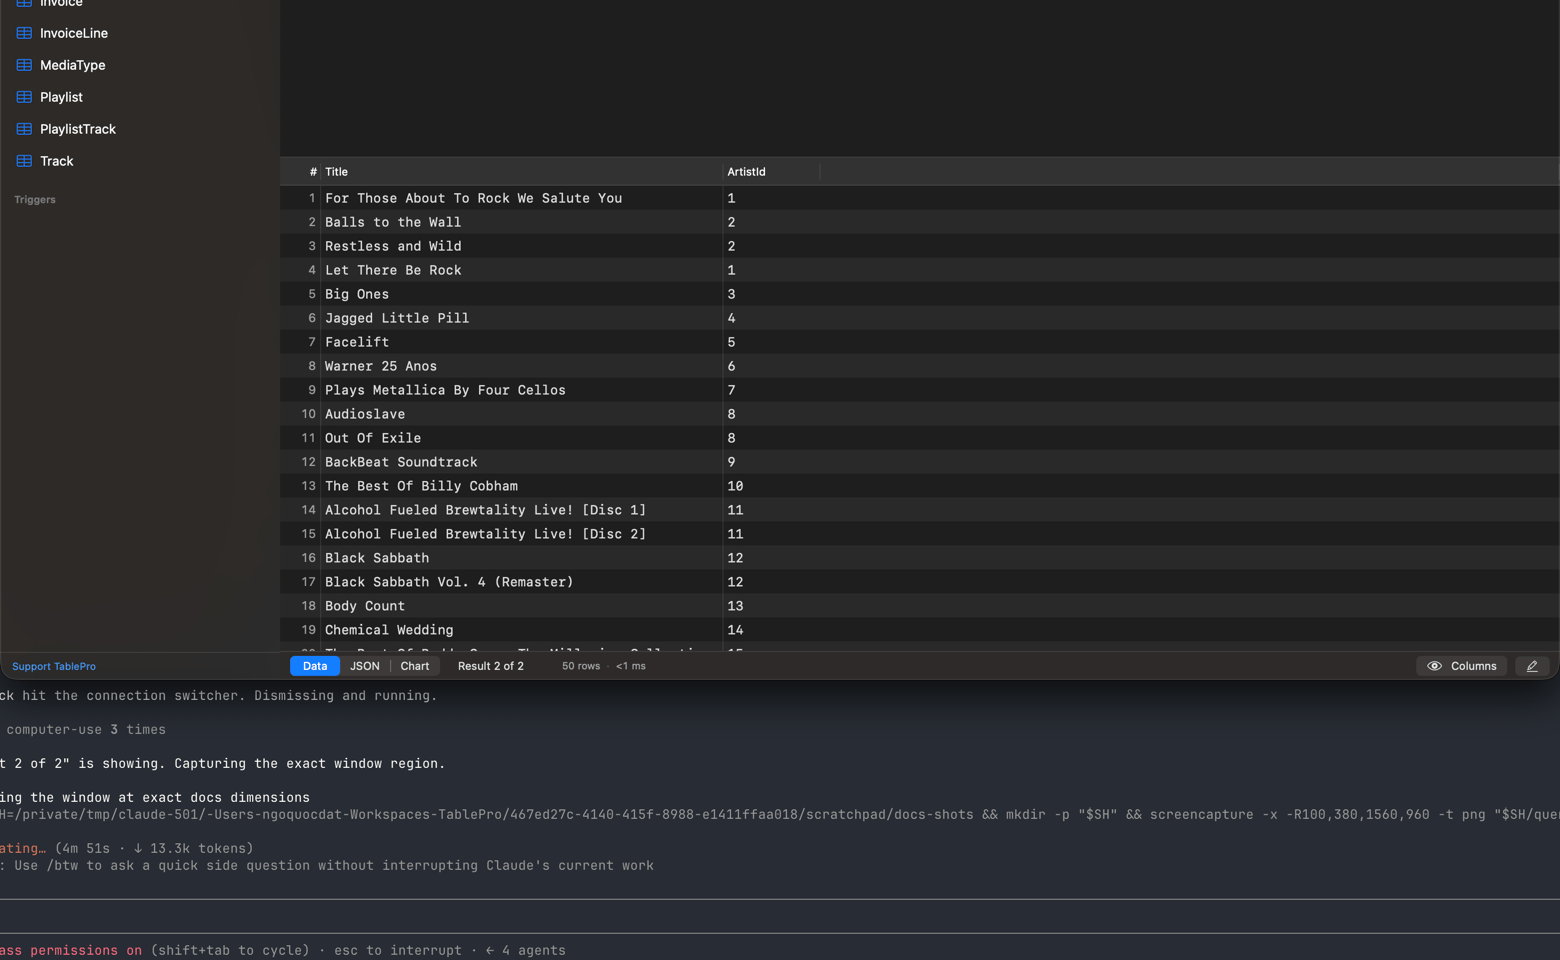
Task: Switch to the JSON view tab
Action: 365,666
